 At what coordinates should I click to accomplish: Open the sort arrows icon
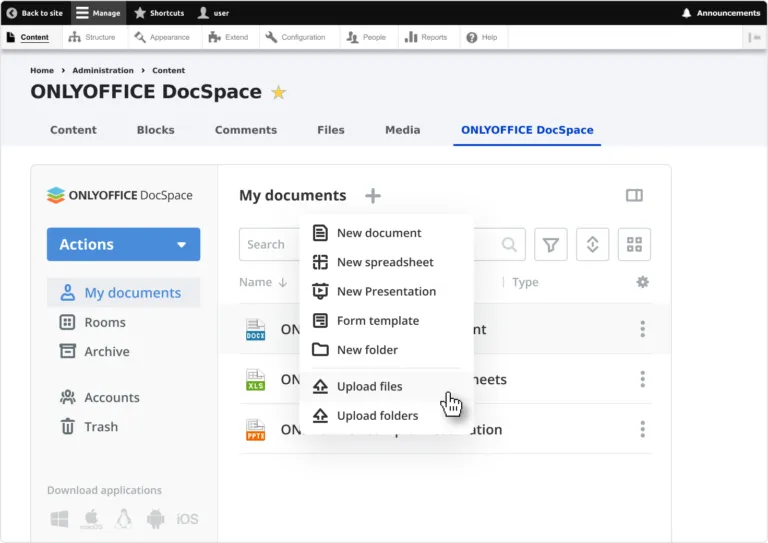click(592, 244)
